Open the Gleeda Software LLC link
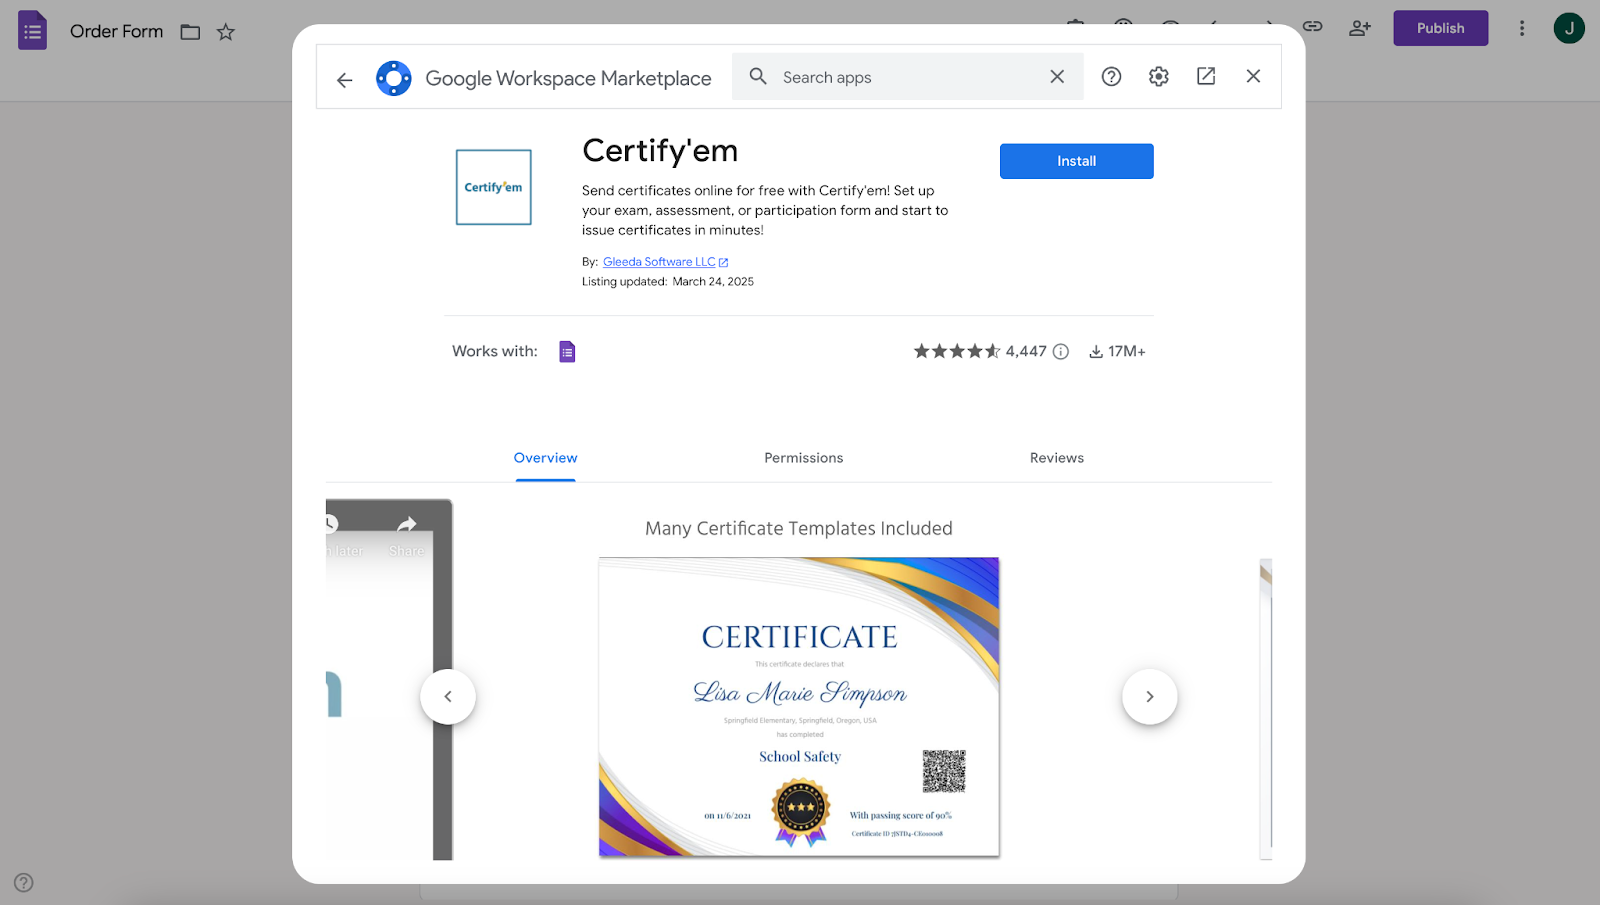The image size is (1600, 905). click(x=659, y=262)
